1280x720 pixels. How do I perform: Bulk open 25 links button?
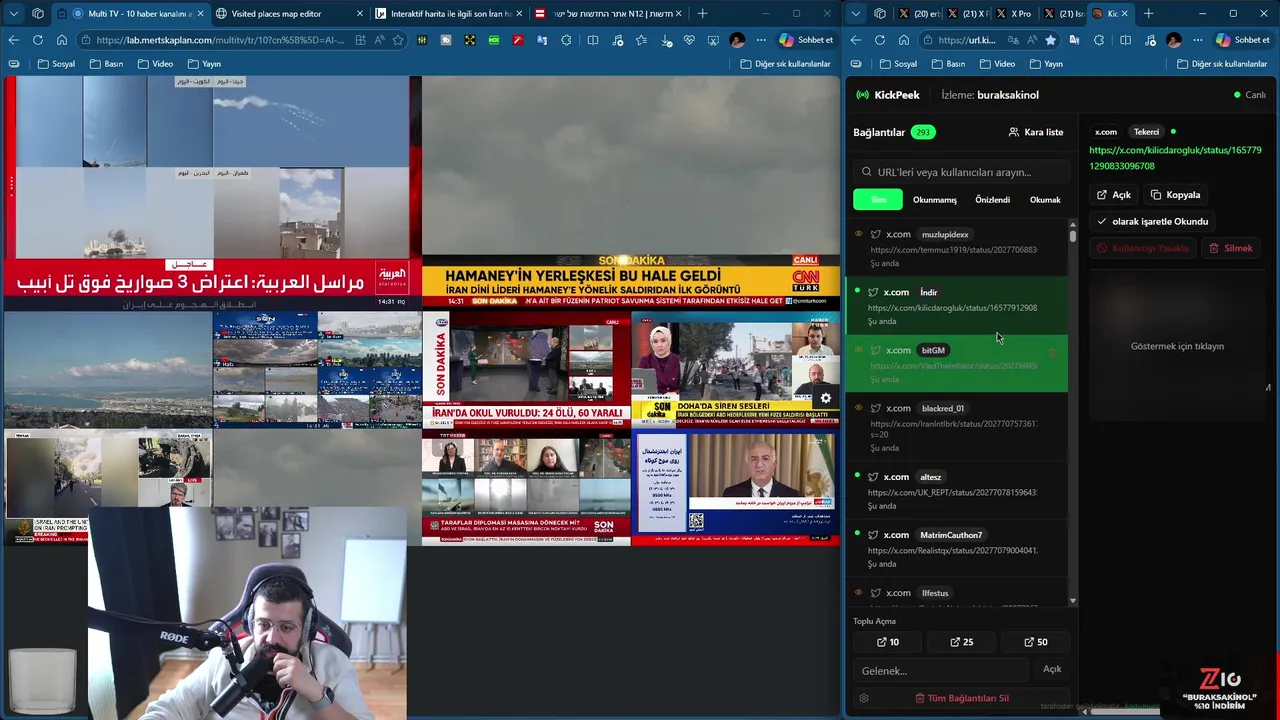961,642
